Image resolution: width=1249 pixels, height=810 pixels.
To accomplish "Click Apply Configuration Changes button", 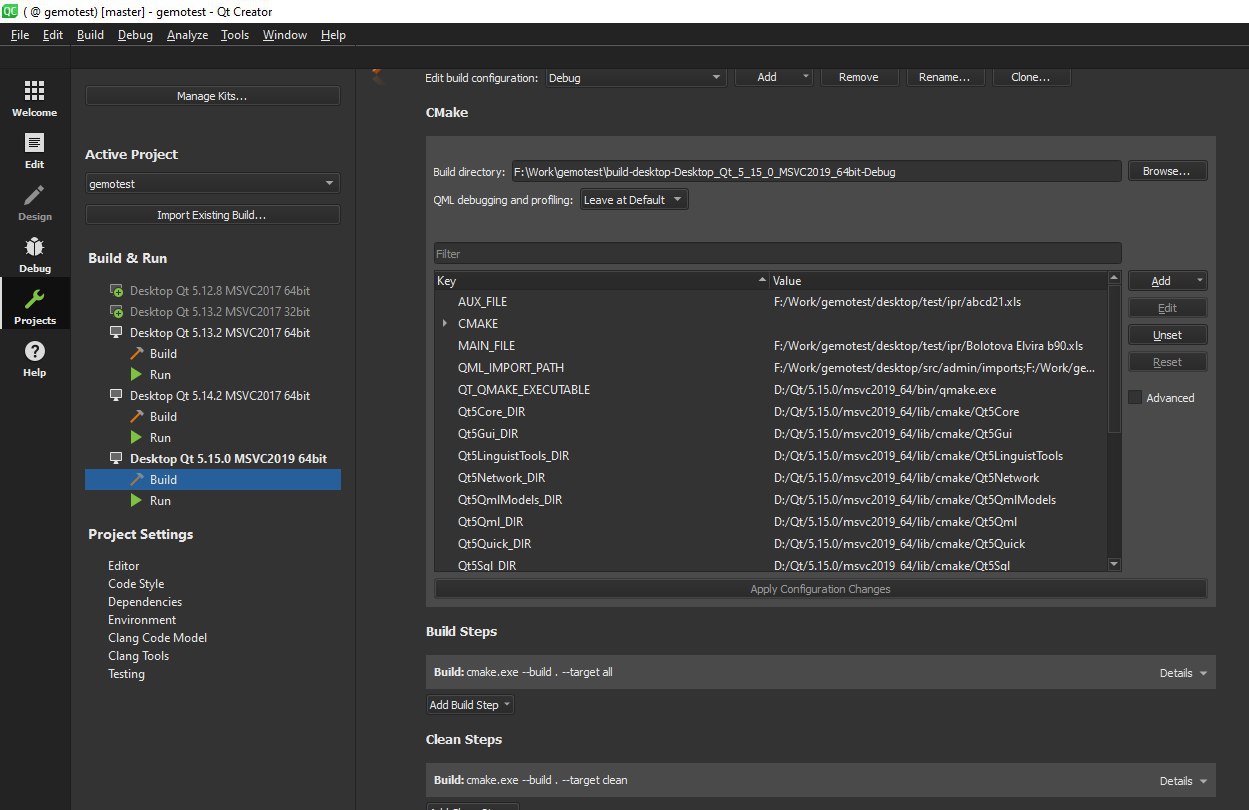I will click(x=820, y=589).
